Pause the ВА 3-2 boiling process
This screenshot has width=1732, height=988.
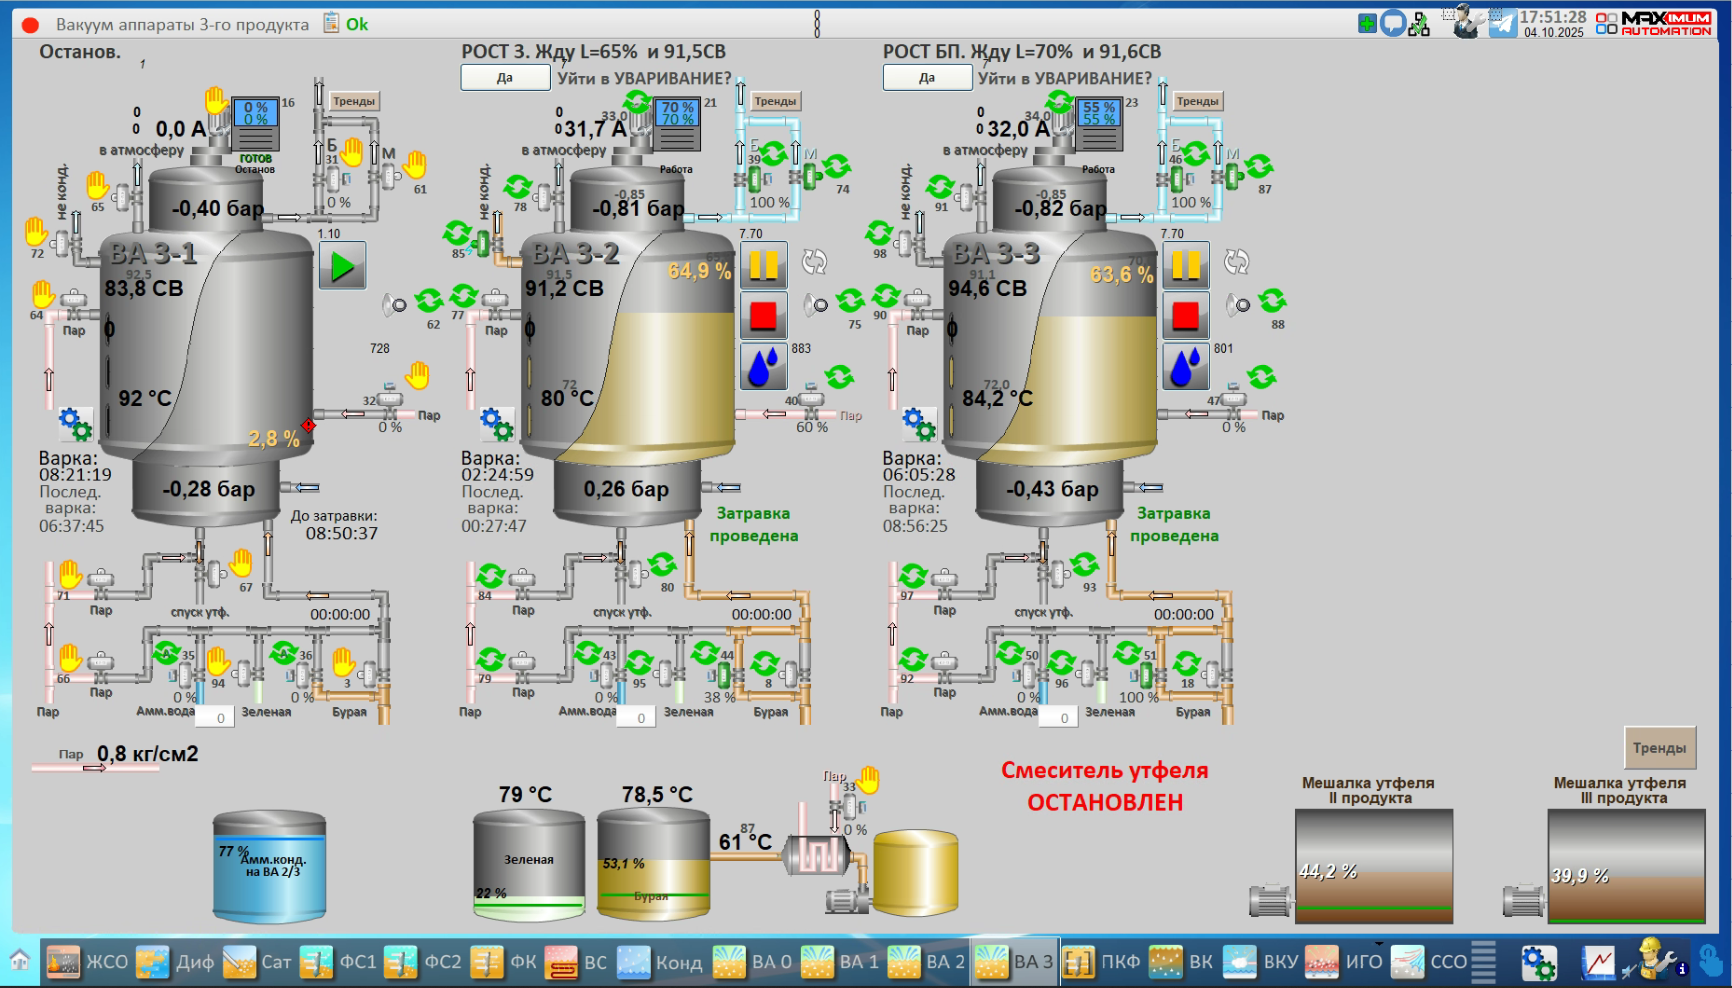[x=763, y=265]
